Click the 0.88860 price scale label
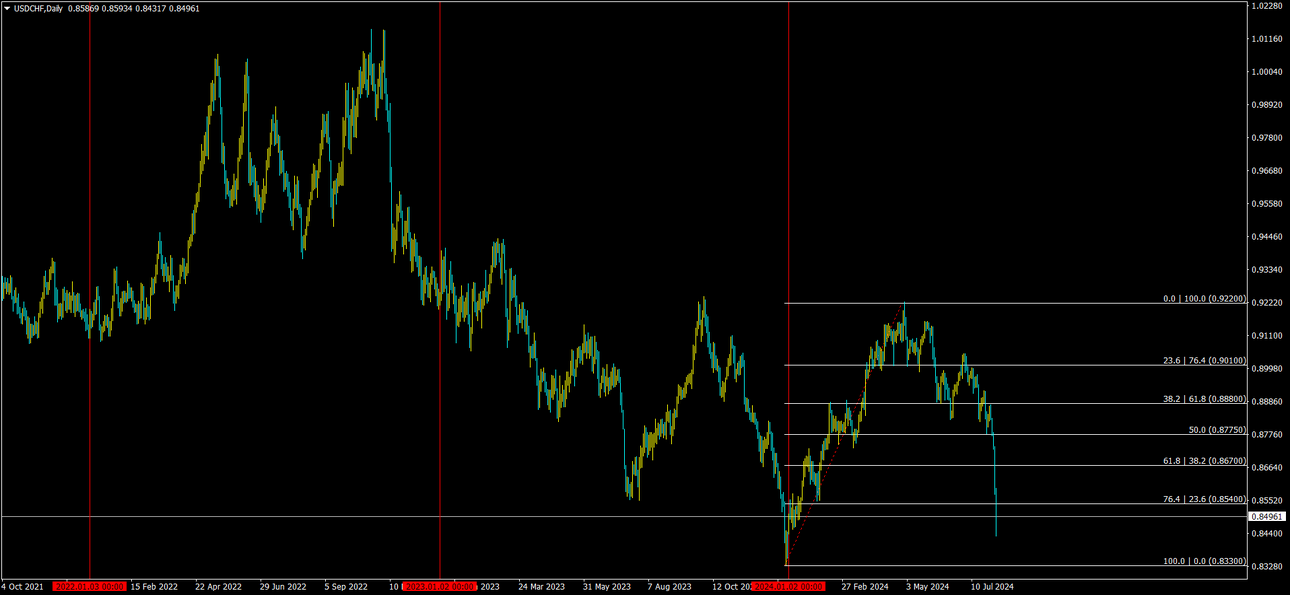 tap(1267, 402)
